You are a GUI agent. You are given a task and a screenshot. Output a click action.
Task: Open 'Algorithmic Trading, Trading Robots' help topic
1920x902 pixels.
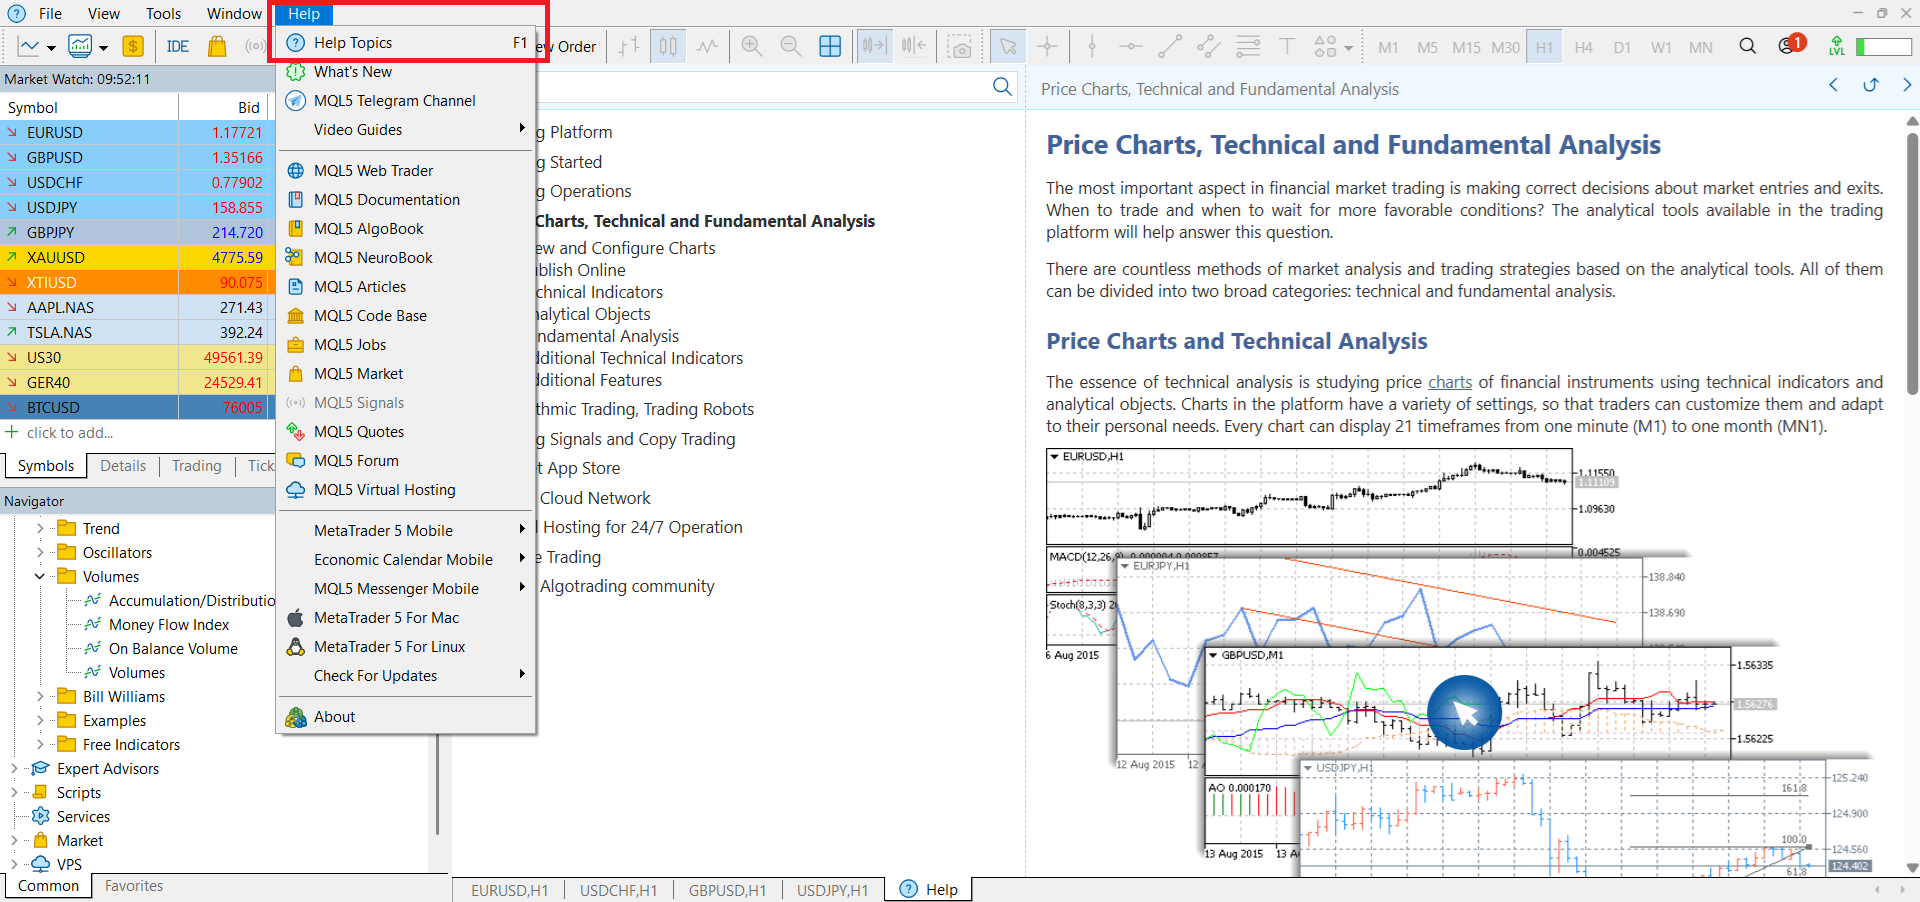click(x=644, y=409)
